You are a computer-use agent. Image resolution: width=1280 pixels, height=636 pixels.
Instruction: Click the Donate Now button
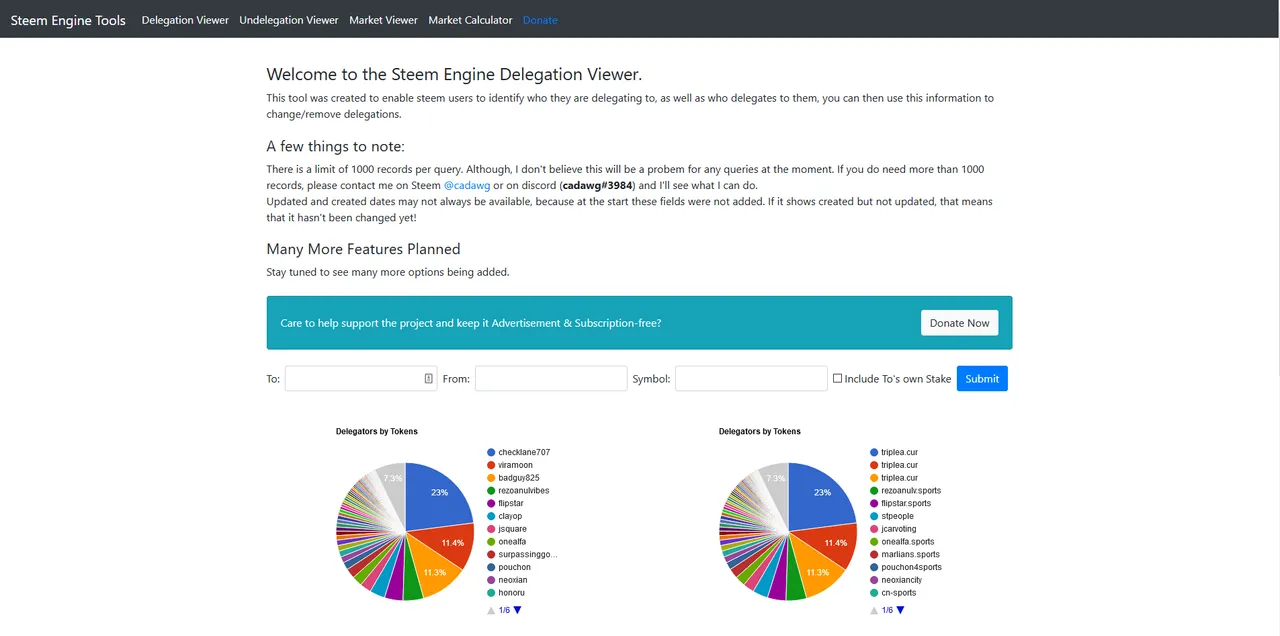click(959, 323)
